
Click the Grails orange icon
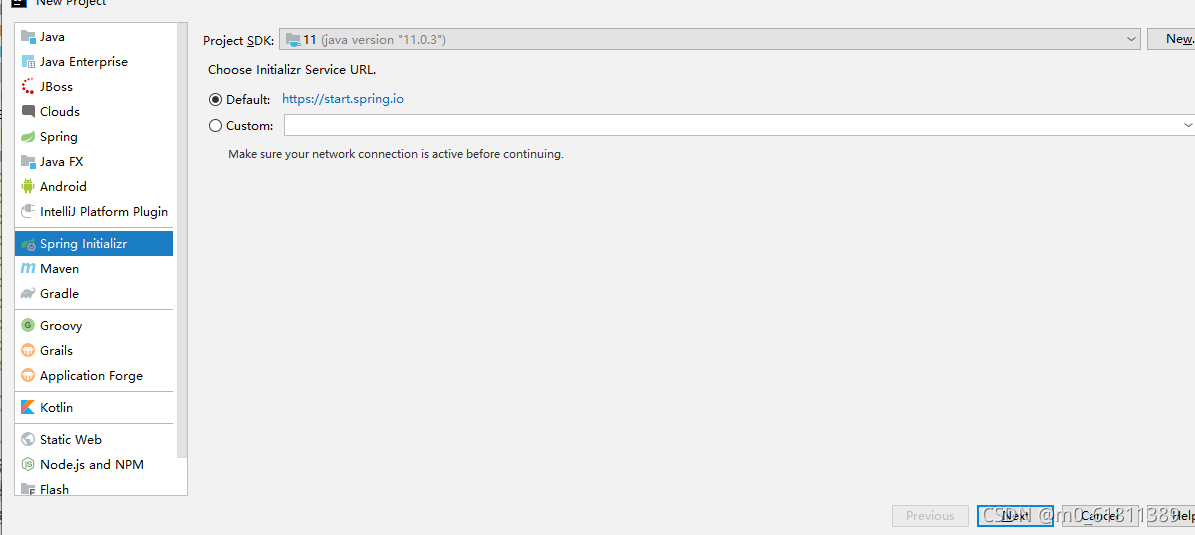coord(28,351)
